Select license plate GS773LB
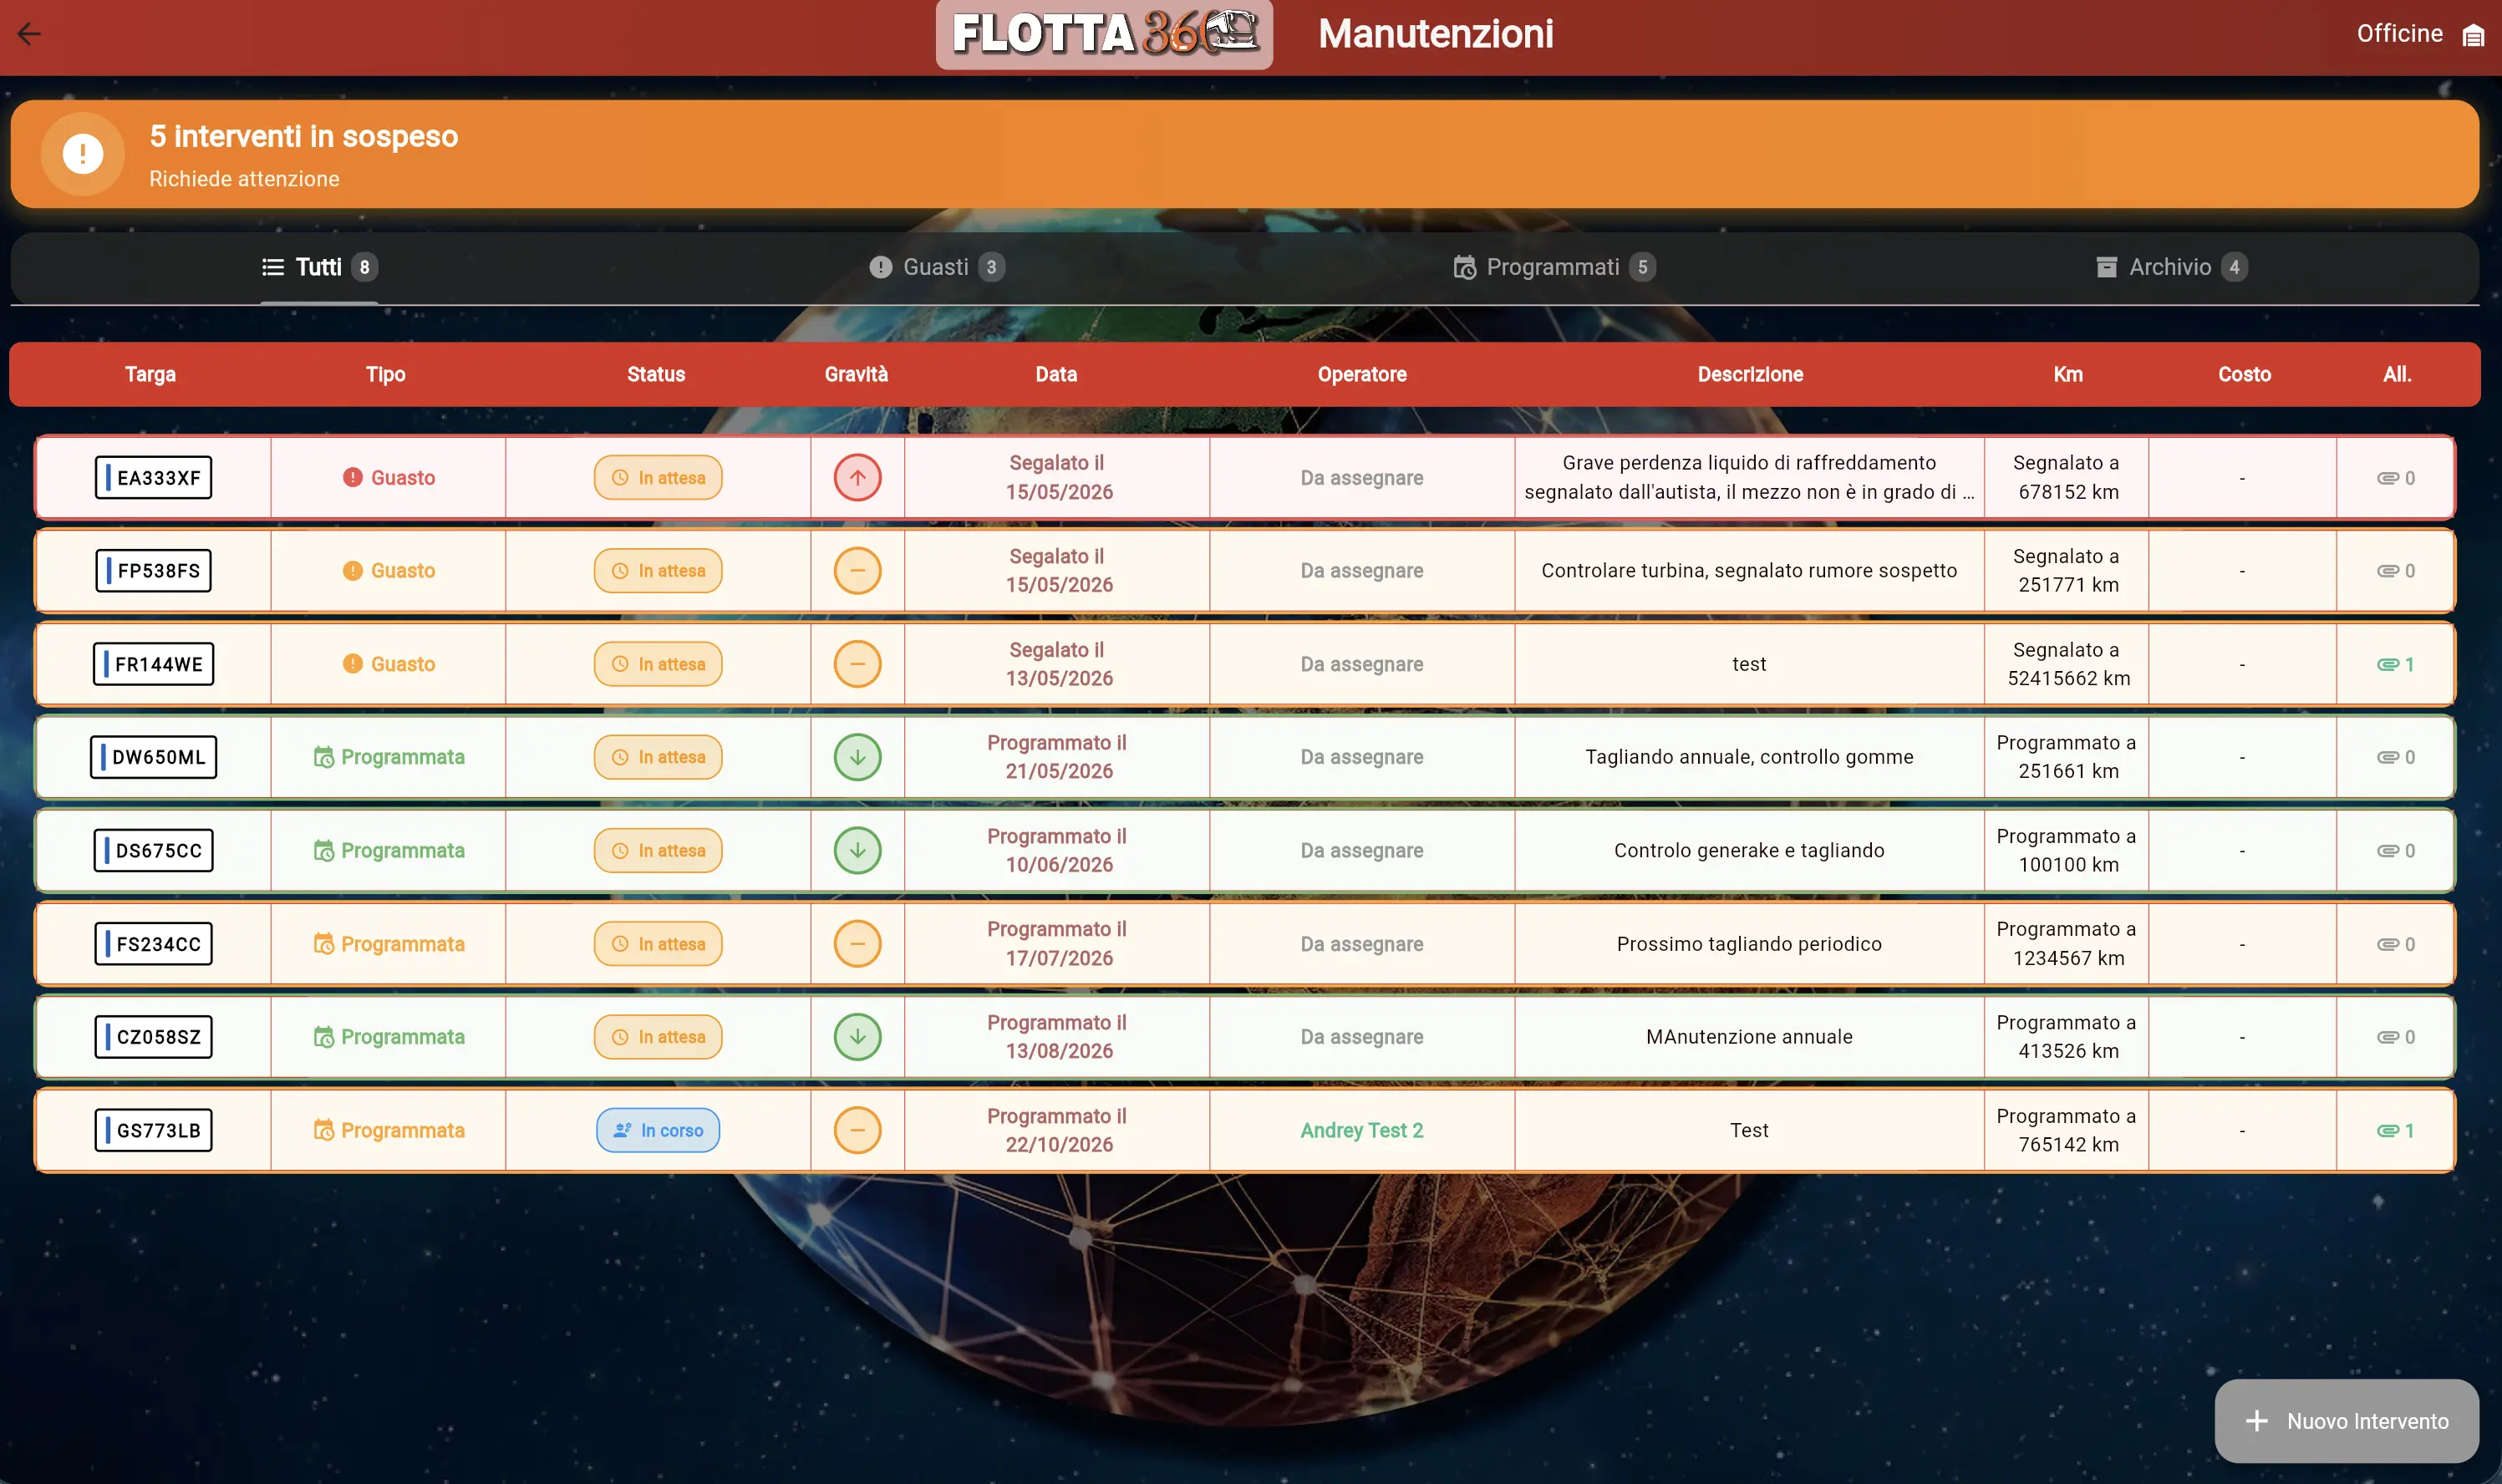The height and width of the screenshot is (1484, 2502). [x=153, y=1130]
